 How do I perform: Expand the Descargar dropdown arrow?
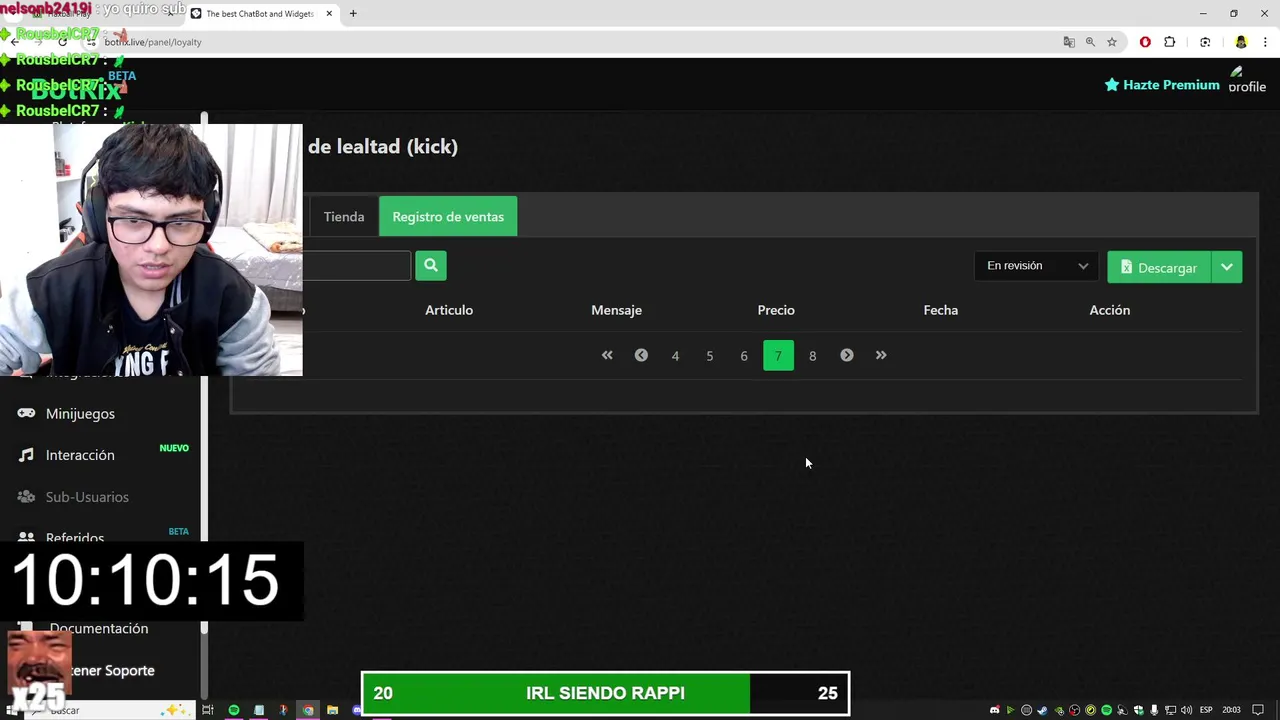[1227, 267]
